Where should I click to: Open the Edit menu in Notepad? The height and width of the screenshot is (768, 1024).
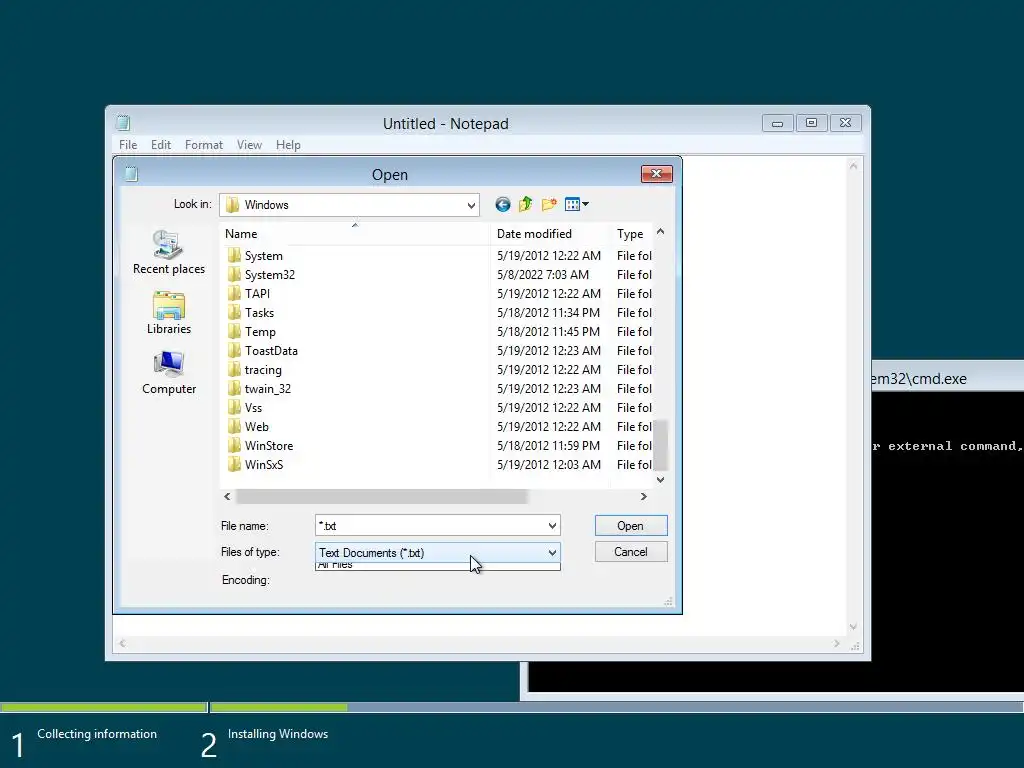161,144
